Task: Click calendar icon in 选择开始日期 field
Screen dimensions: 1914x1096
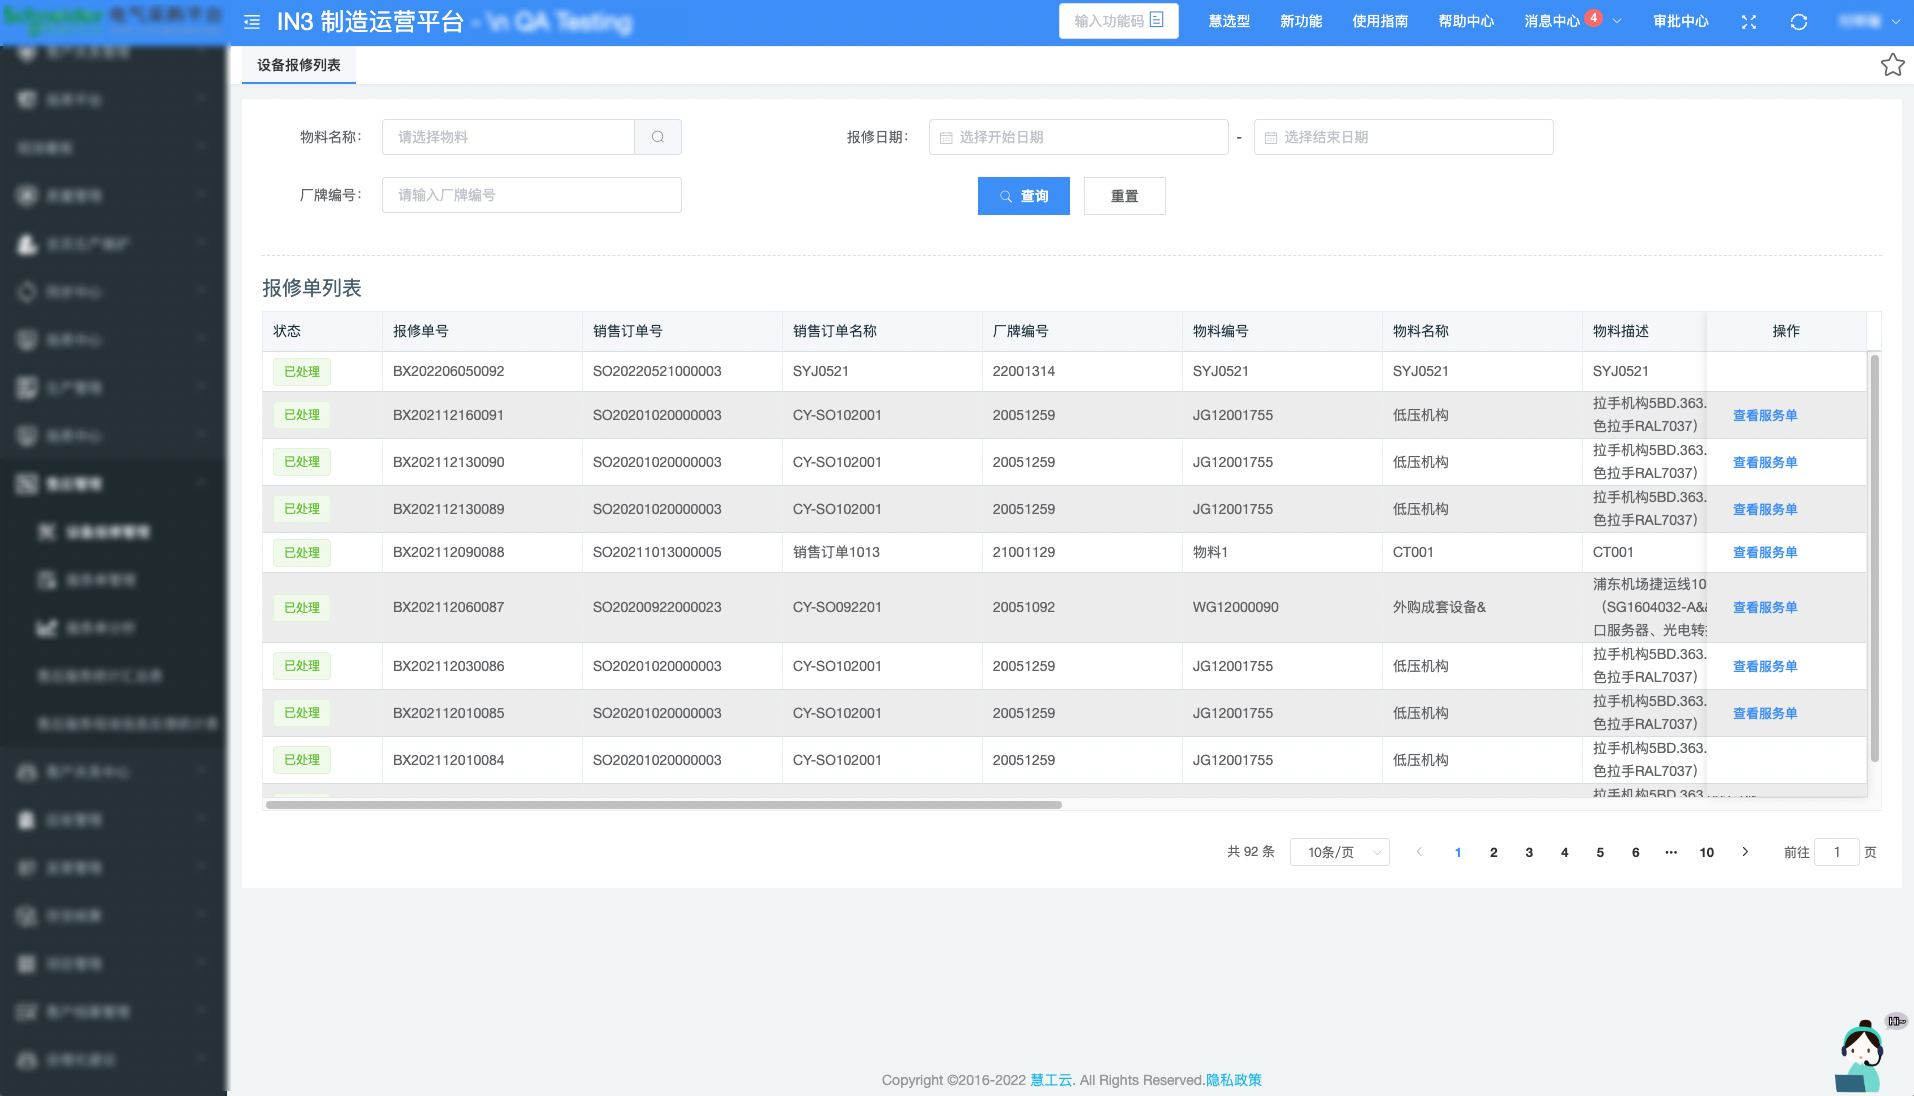Action: pos(946,138)
